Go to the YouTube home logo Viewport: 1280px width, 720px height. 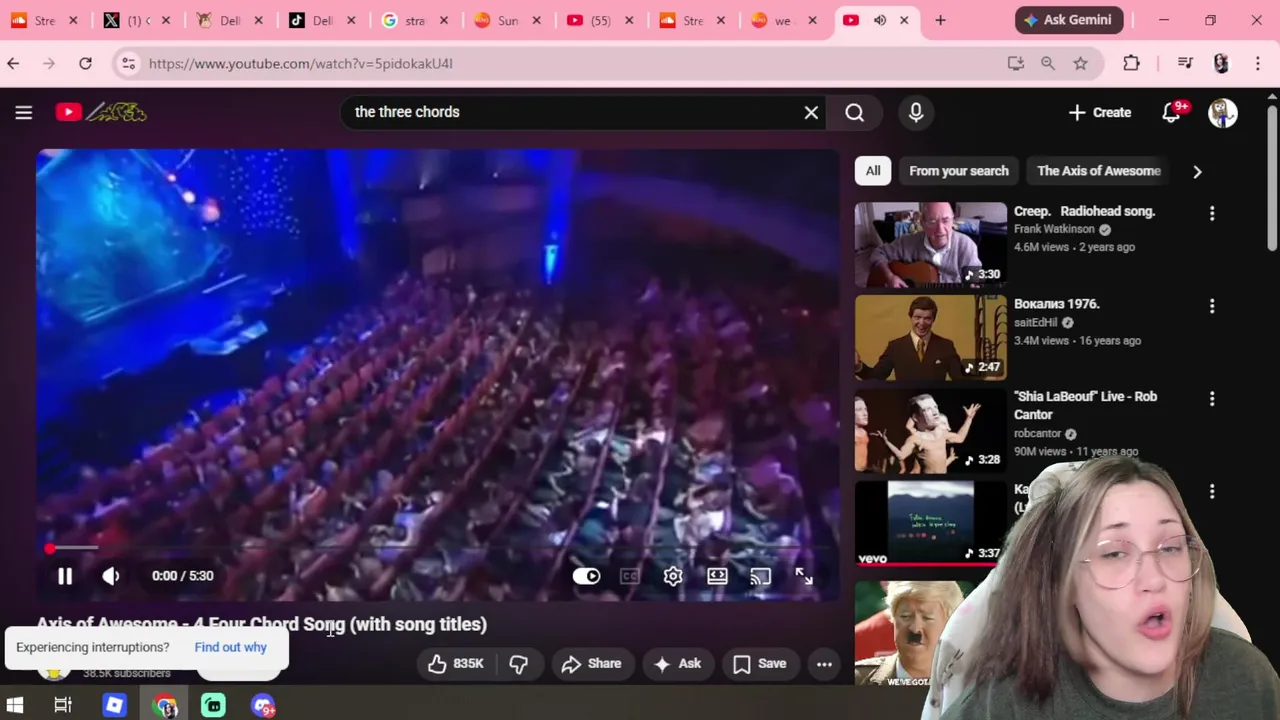(101, 112)
